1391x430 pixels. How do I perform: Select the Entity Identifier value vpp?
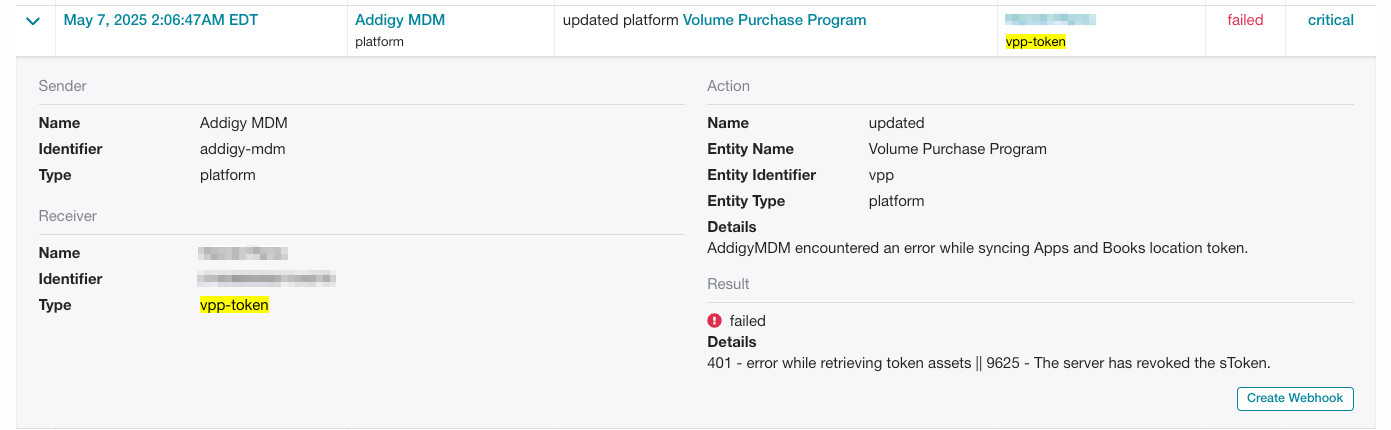[881, 175]
